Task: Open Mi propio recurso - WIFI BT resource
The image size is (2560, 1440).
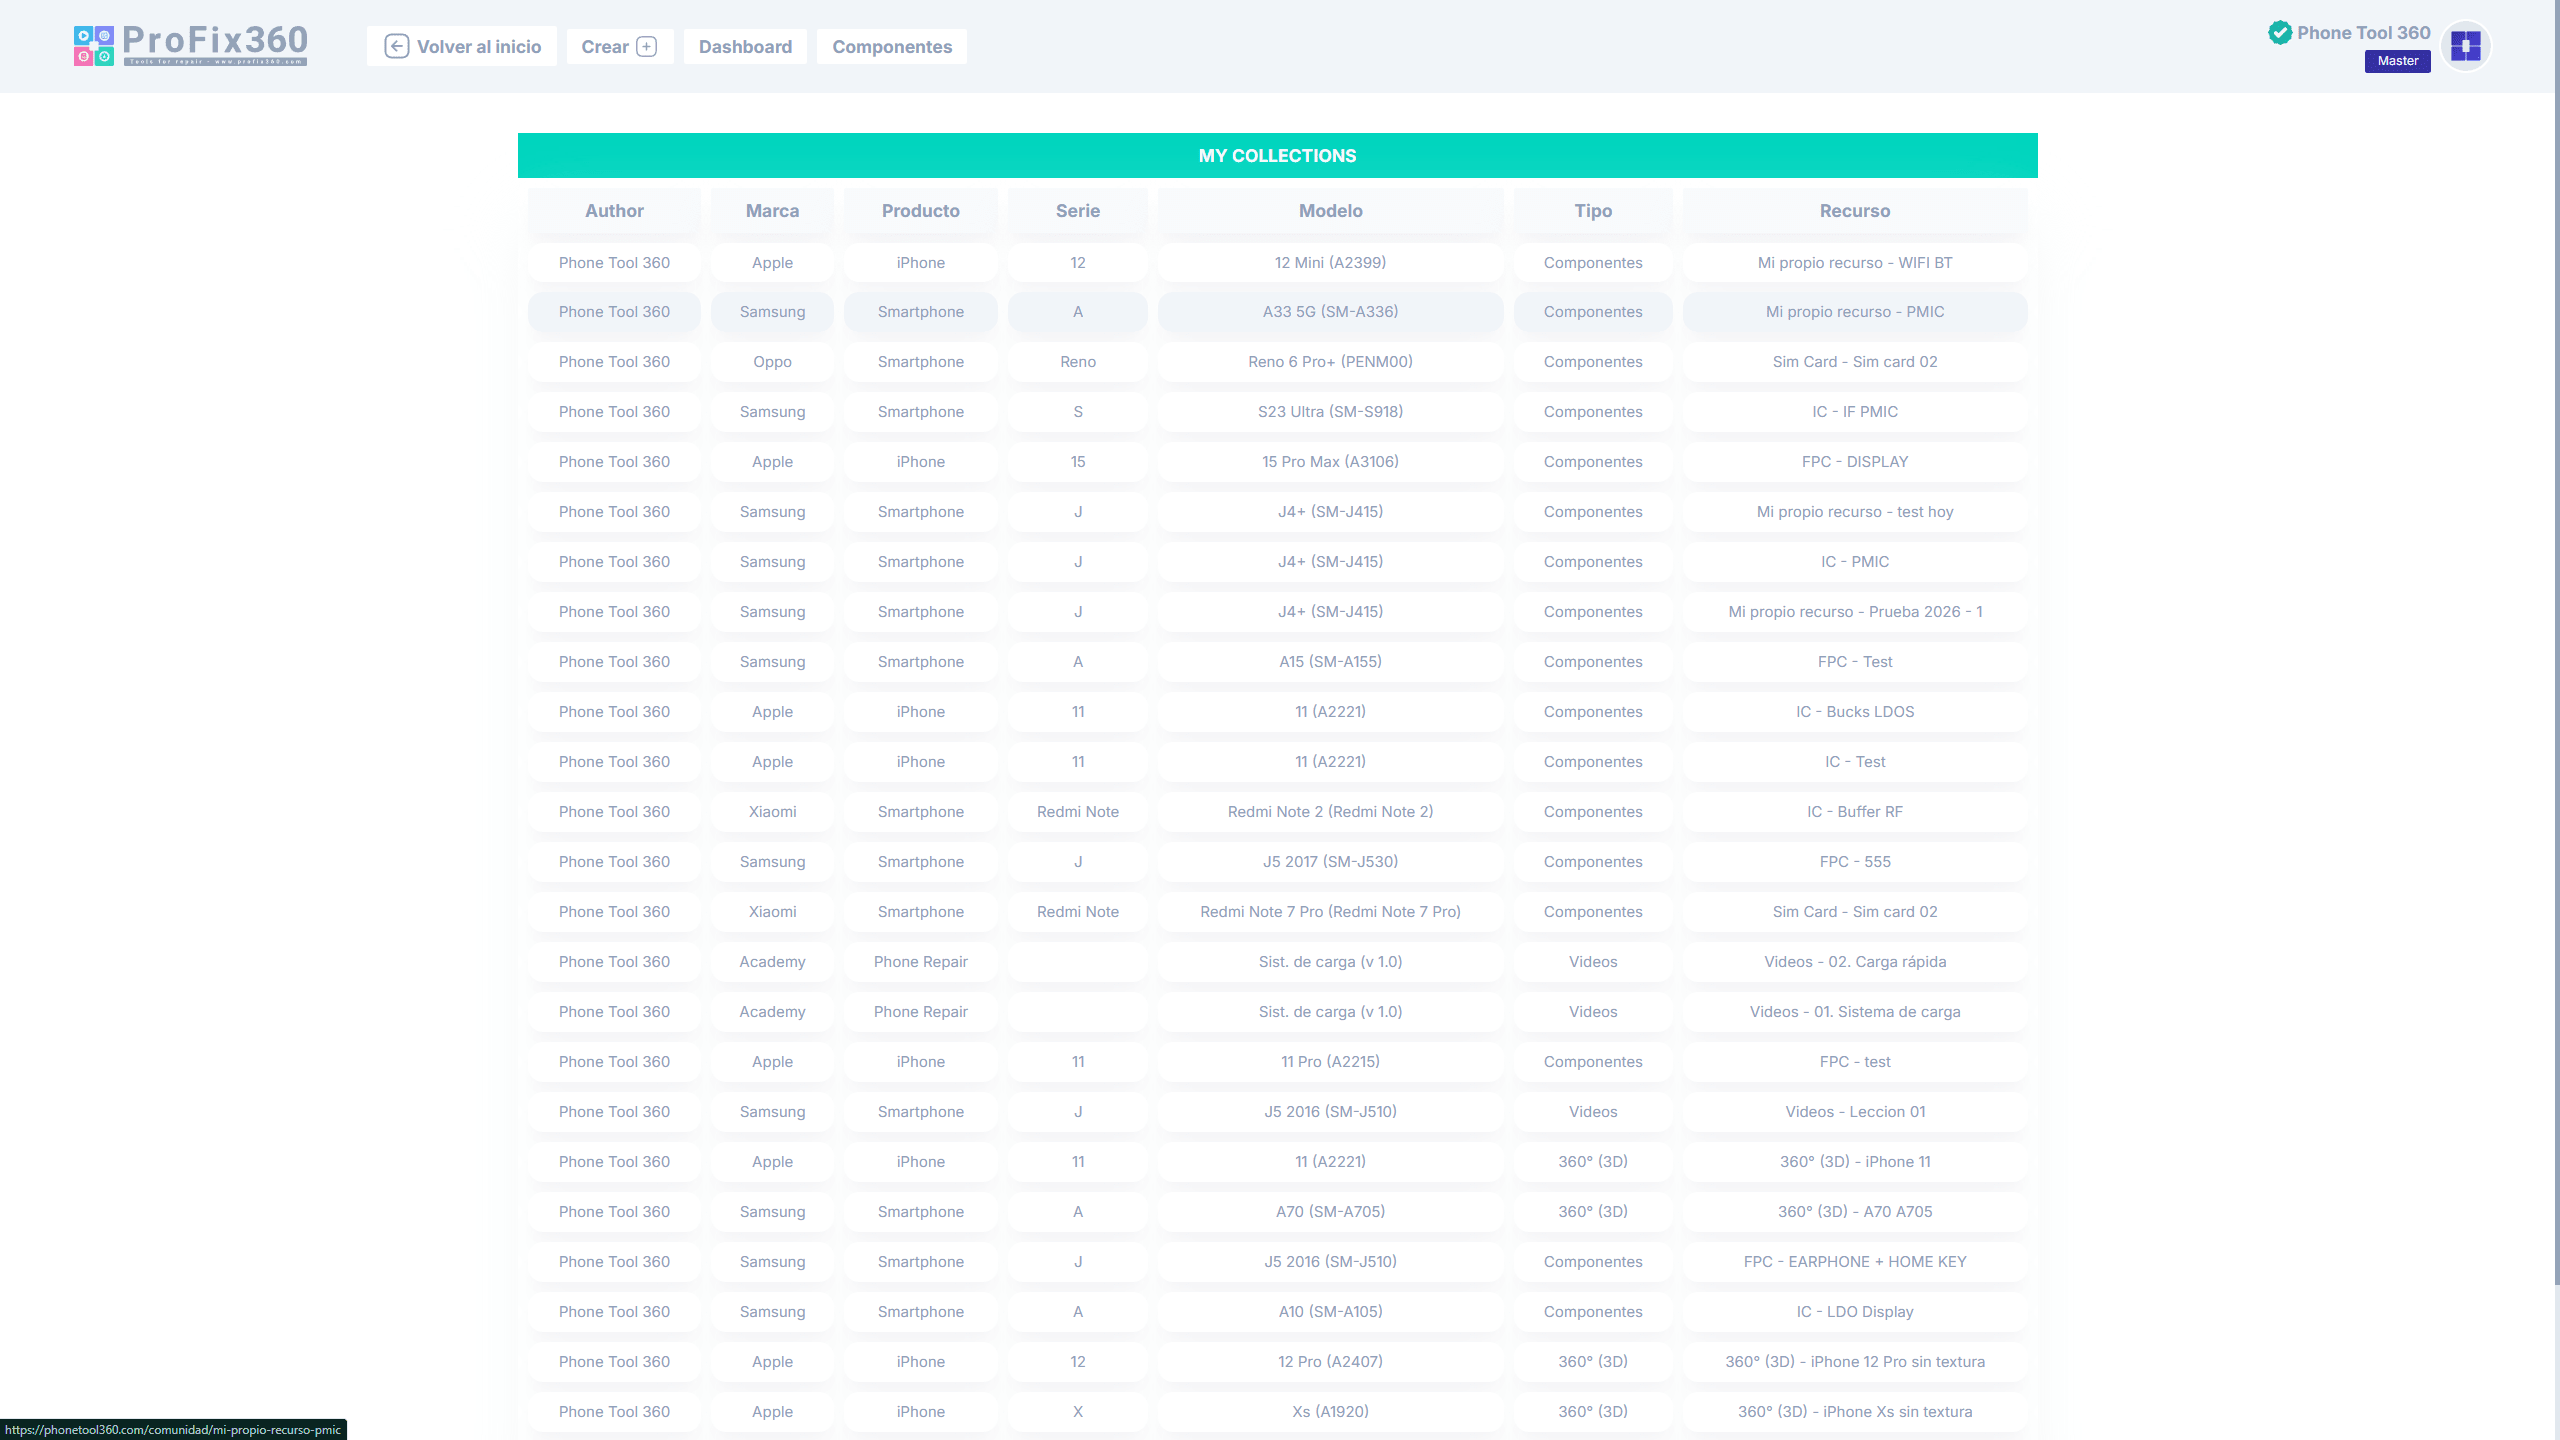Action: click(x=1854, y=263)
